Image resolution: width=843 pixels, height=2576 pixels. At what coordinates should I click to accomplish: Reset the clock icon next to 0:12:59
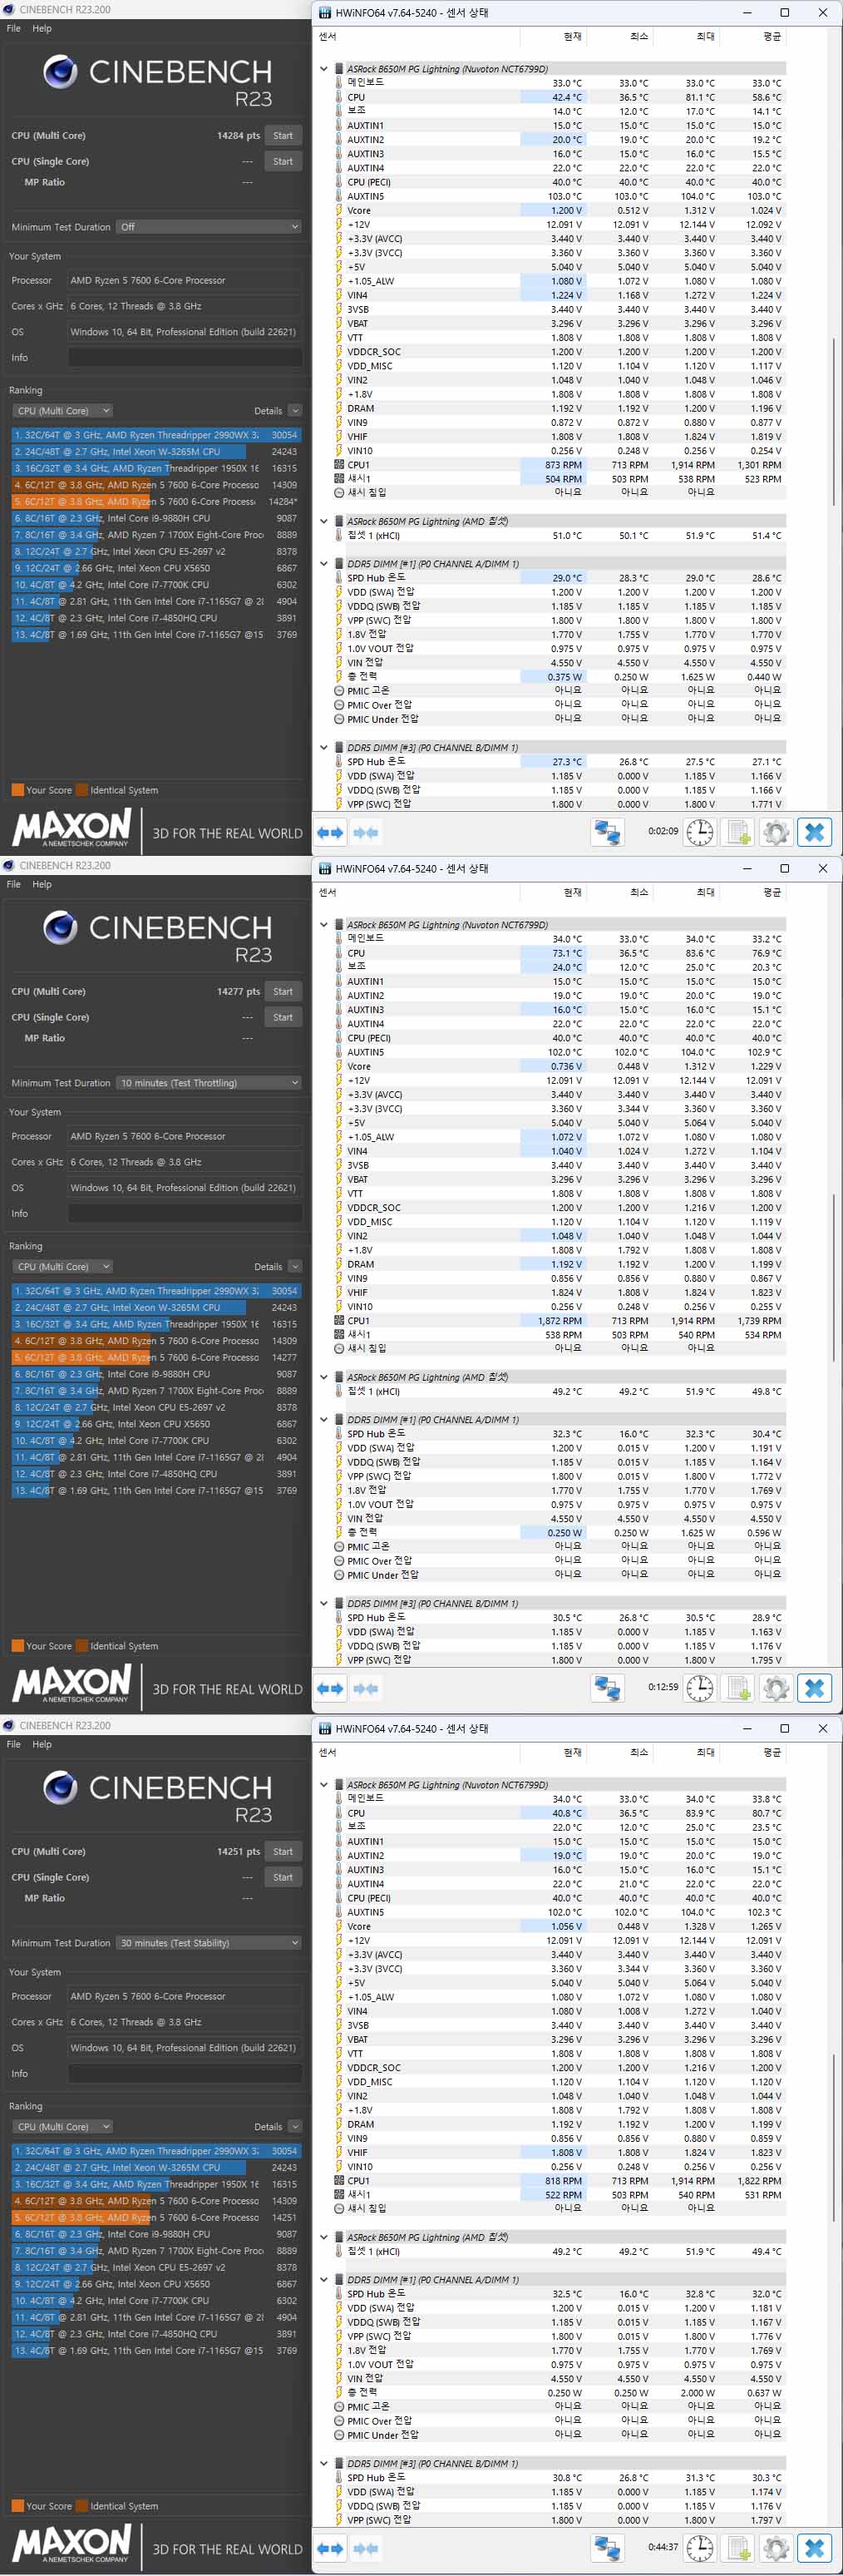pyautogui.click(x=700, y=1688)
